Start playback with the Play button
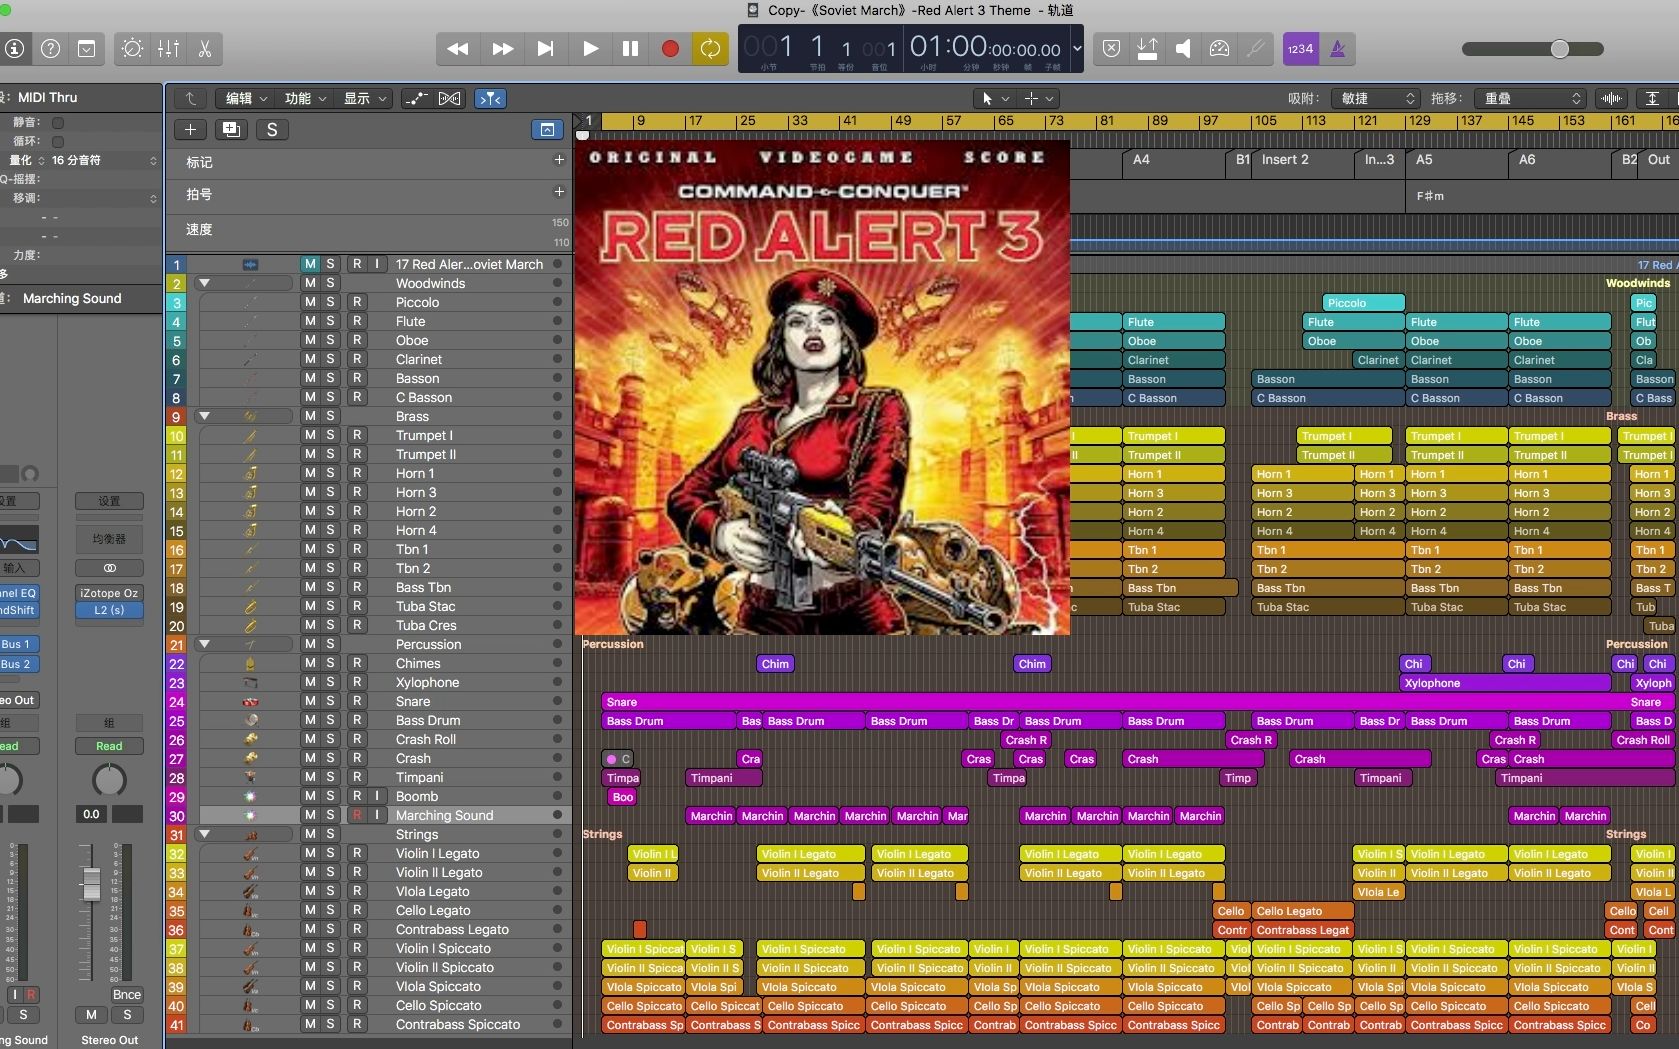Viewport: 1679px width, 1049px height. pyautogui.click(x=590, y=48)
